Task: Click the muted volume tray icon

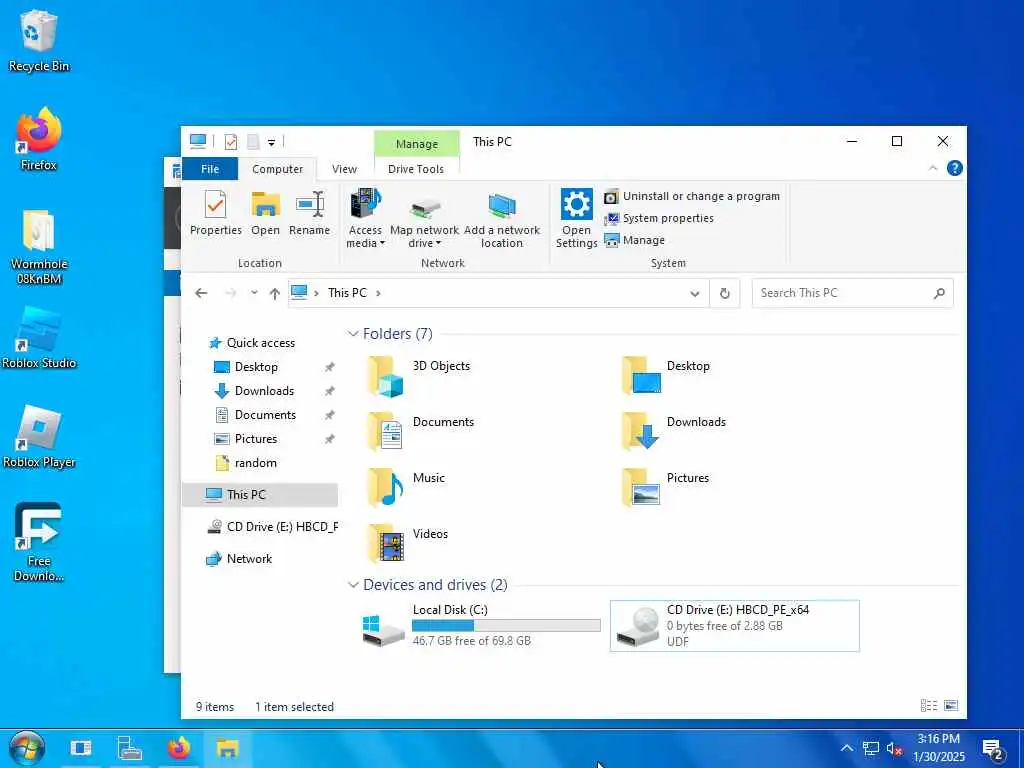Action: point(894,748)
